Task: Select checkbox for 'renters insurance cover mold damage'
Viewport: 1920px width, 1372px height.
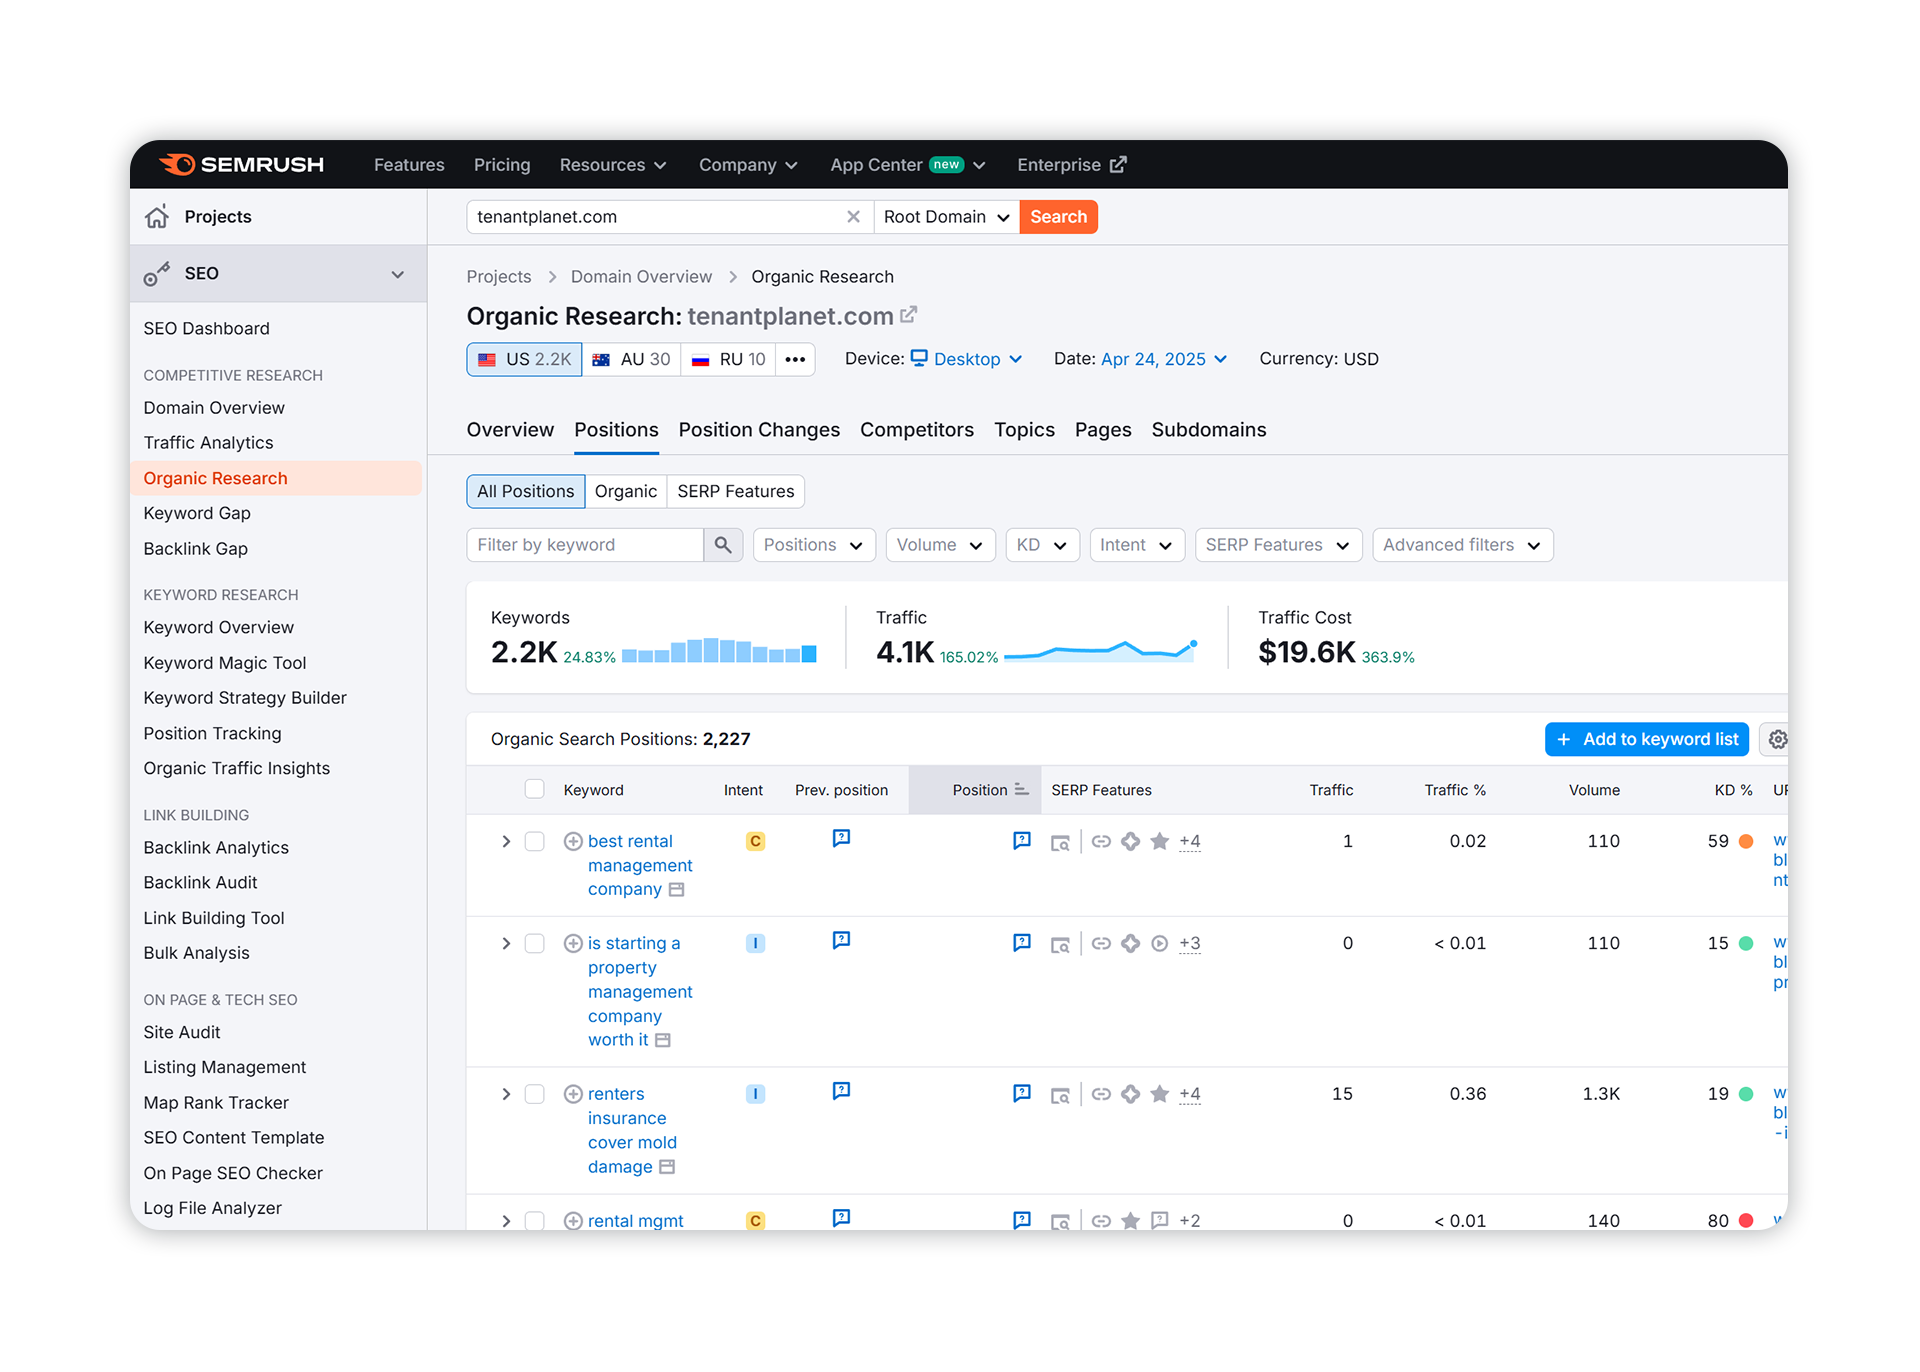Action: pos(535,1094)
